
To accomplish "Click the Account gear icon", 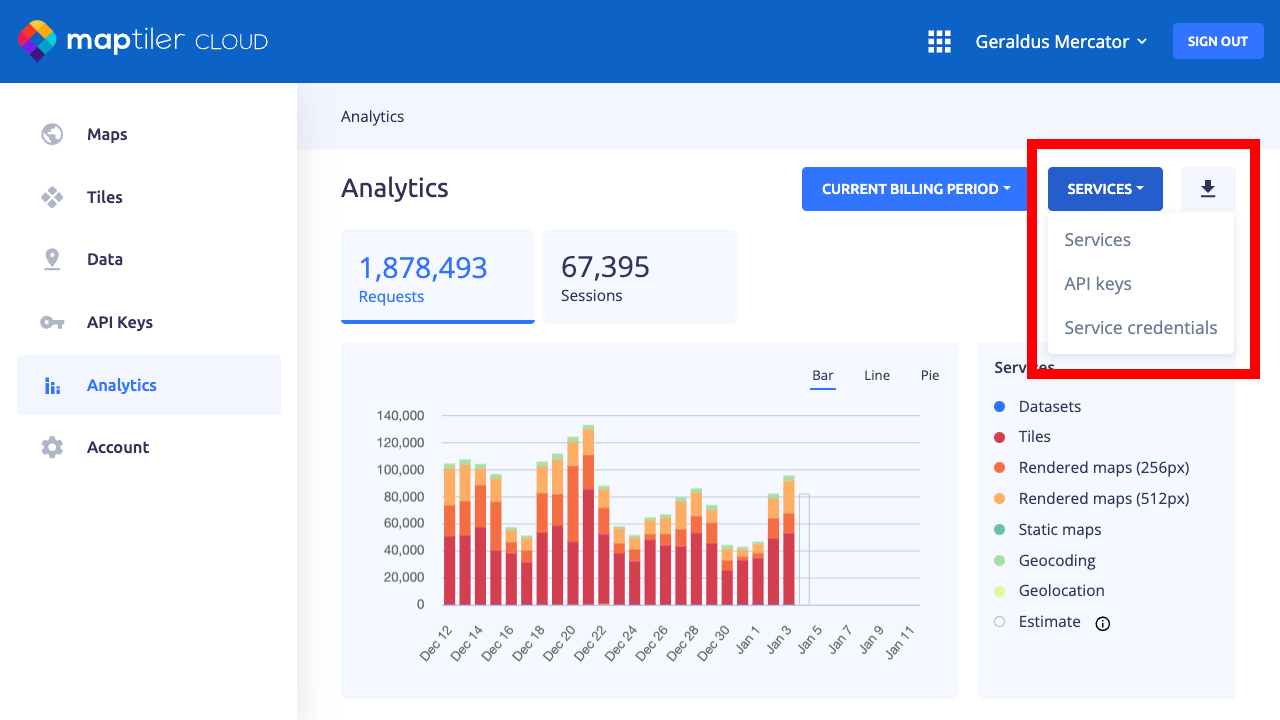I will tap(52, 447).
